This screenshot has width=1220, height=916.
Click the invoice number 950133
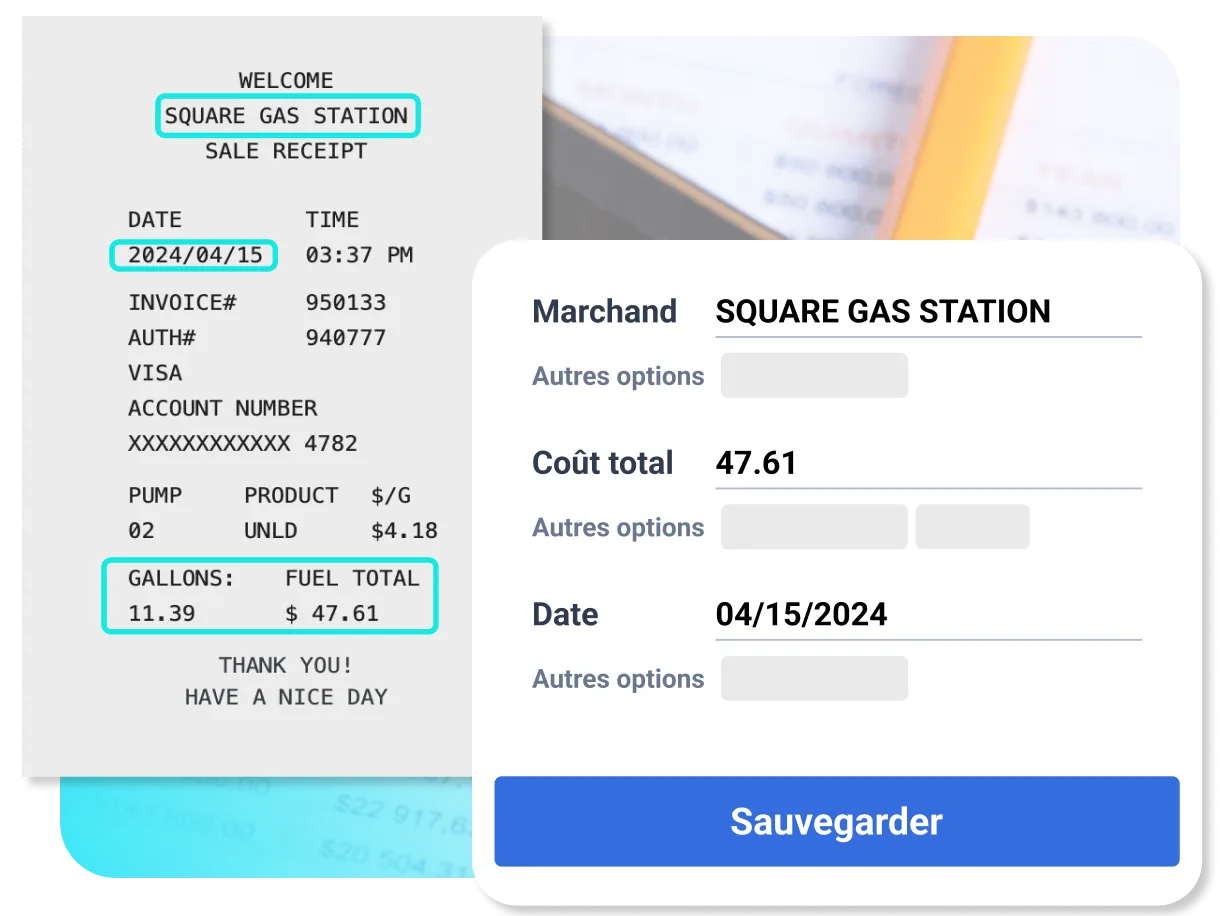pyautogui.click(x=346, y=302)
